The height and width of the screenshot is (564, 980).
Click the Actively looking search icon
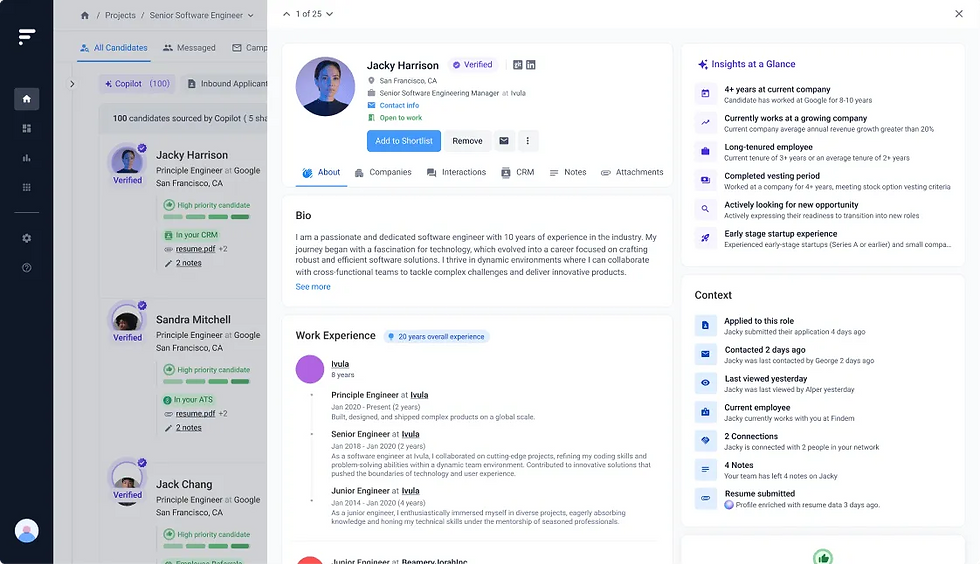(x=705, y=209)
